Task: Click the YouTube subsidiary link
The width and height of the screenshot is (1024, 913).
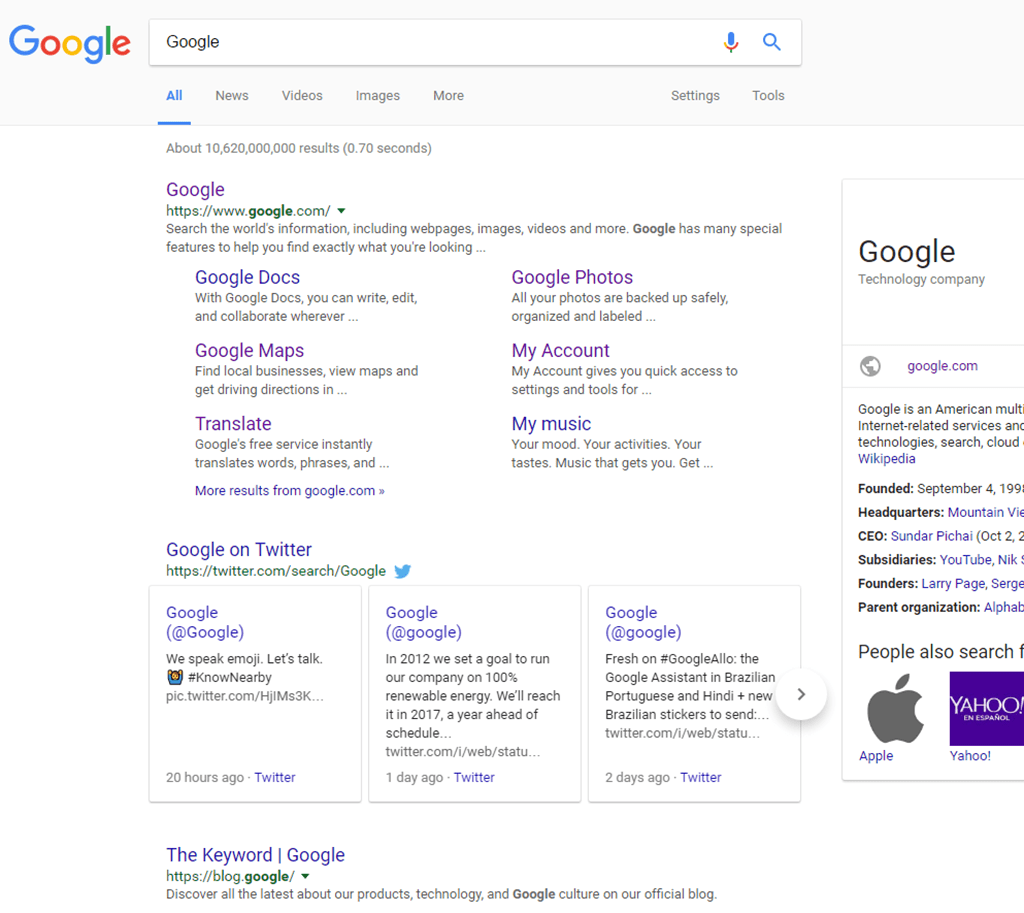Action: click(965, 560)
